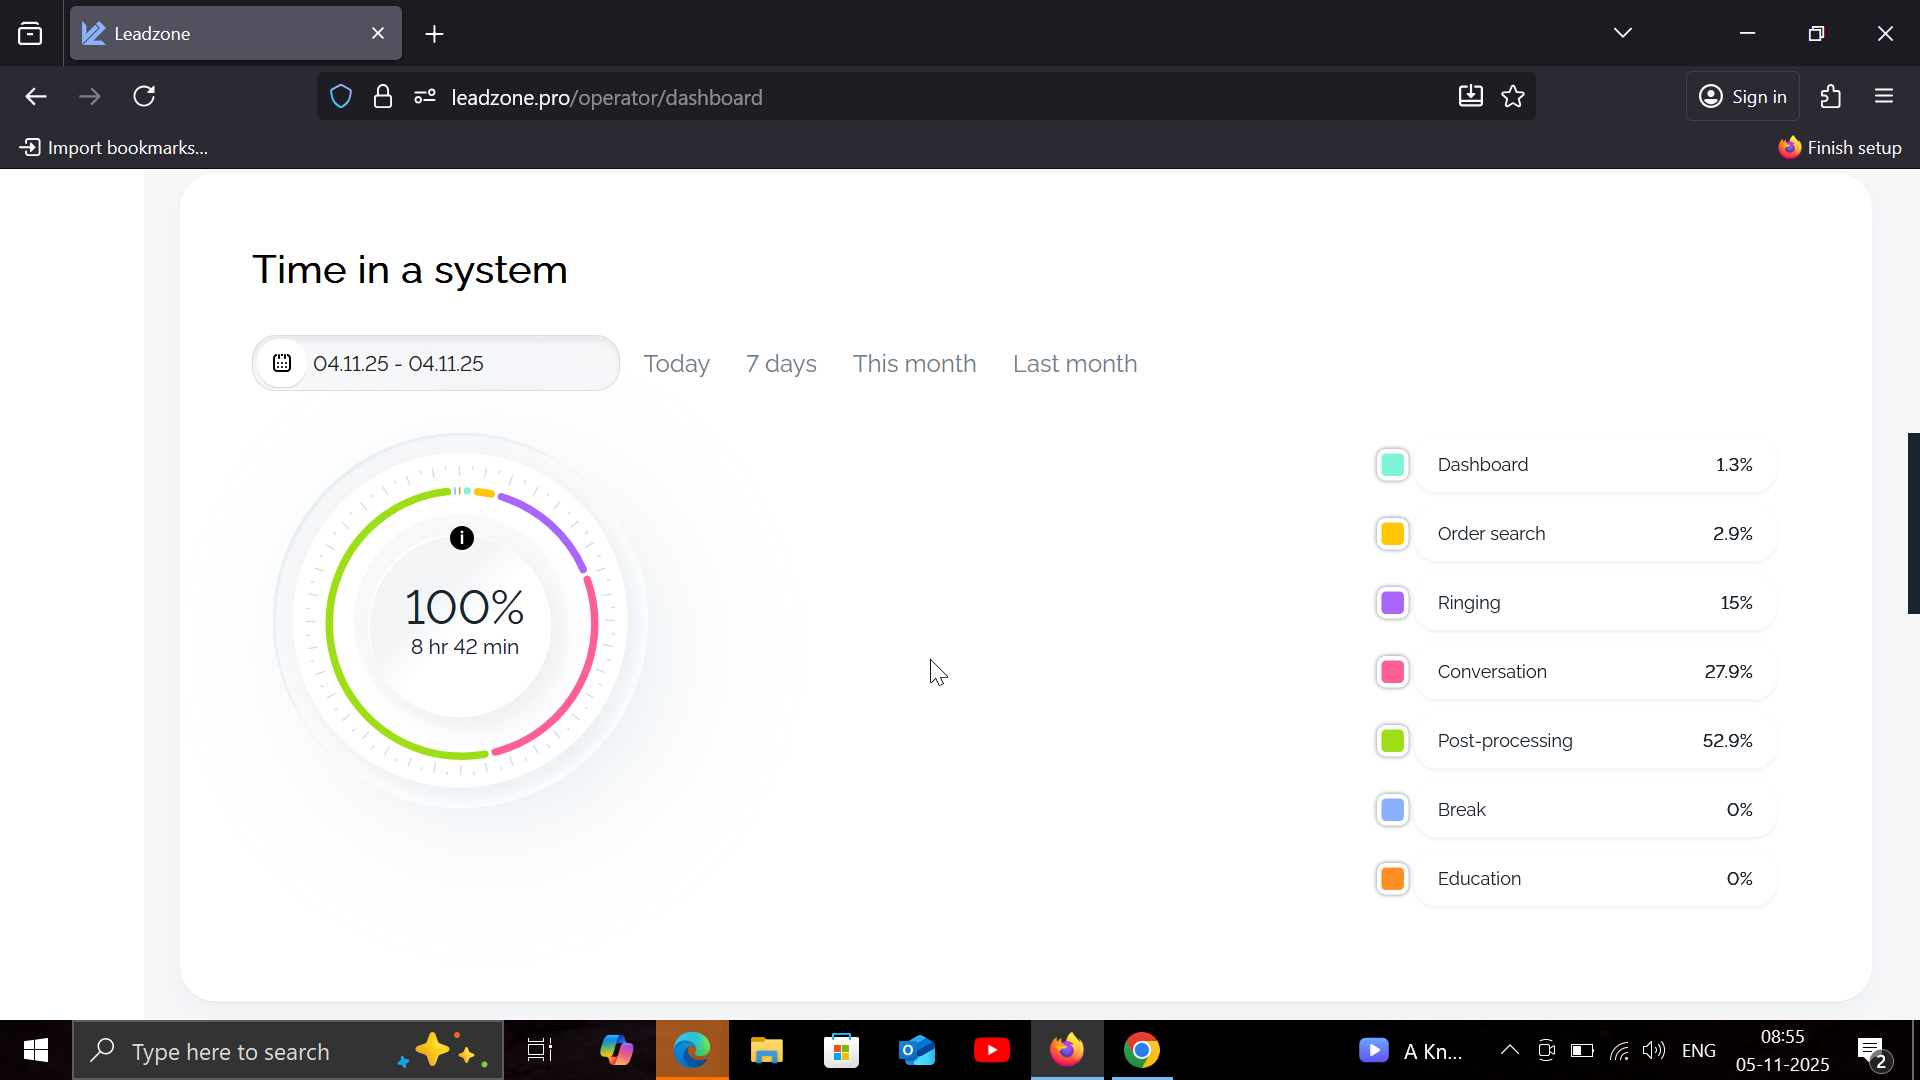Open the Firefox hamburger application menu
The height and width of the screenshot is (1080, 1920).
click(x=1884, y=97)
